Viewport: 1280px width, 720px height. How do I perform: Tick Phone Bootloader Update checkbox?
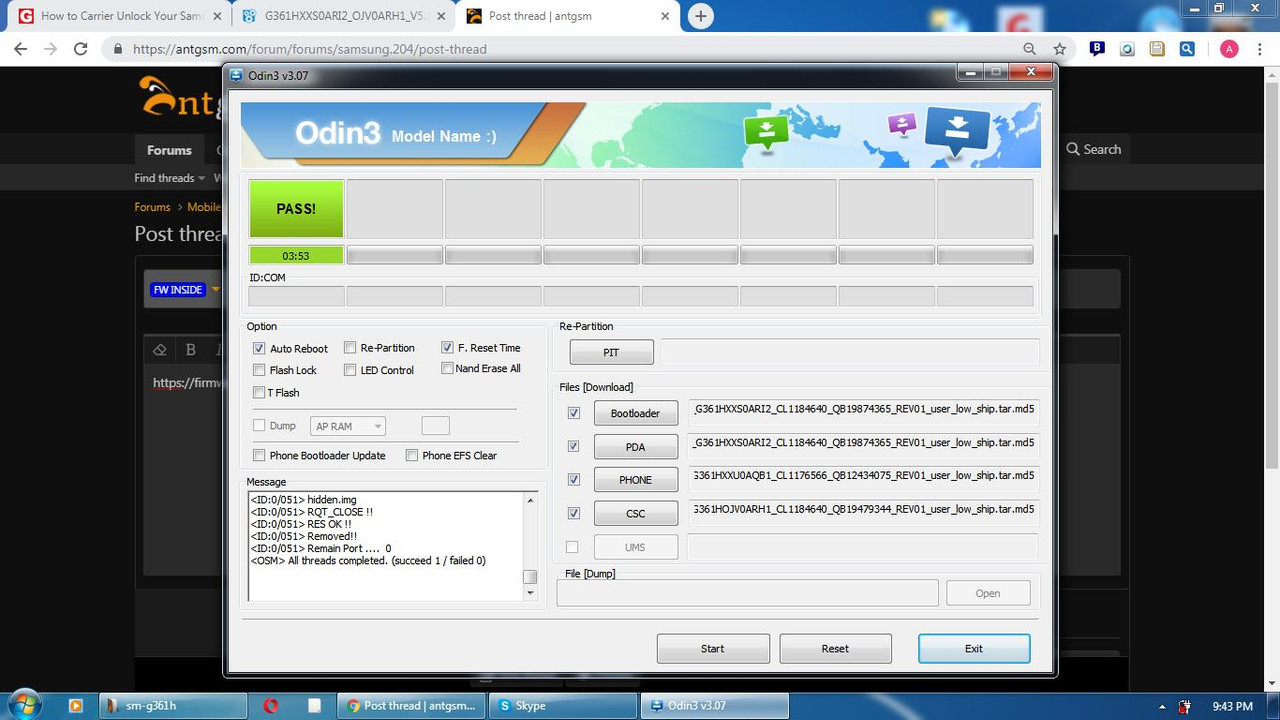point(259,455)
